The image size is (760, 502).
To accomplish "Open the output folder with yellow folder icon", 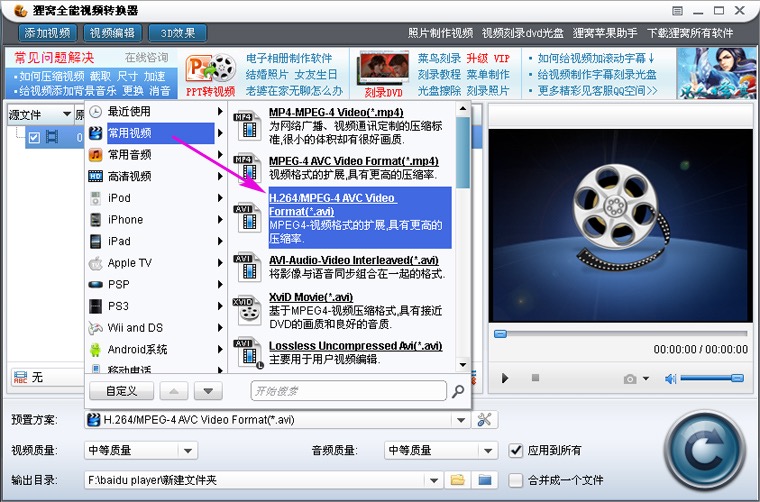I will click(457, 480).
